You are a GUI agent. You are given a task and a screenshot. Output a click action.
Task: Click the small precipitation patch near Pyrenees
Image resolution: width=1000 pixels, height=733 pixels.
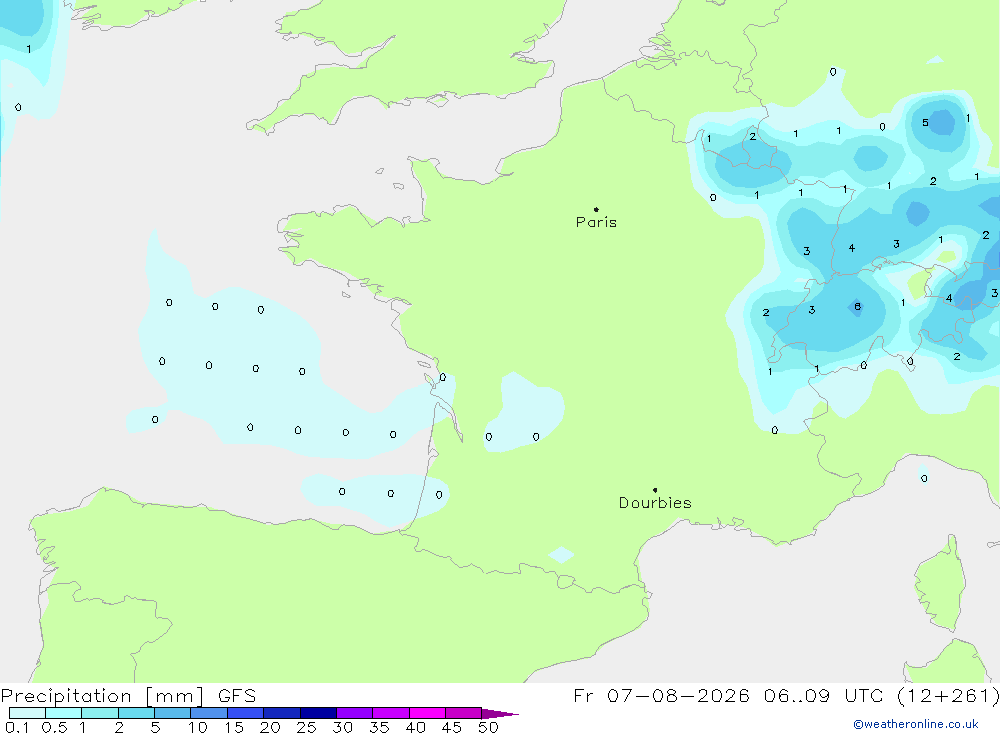click(x=561, y=554)
